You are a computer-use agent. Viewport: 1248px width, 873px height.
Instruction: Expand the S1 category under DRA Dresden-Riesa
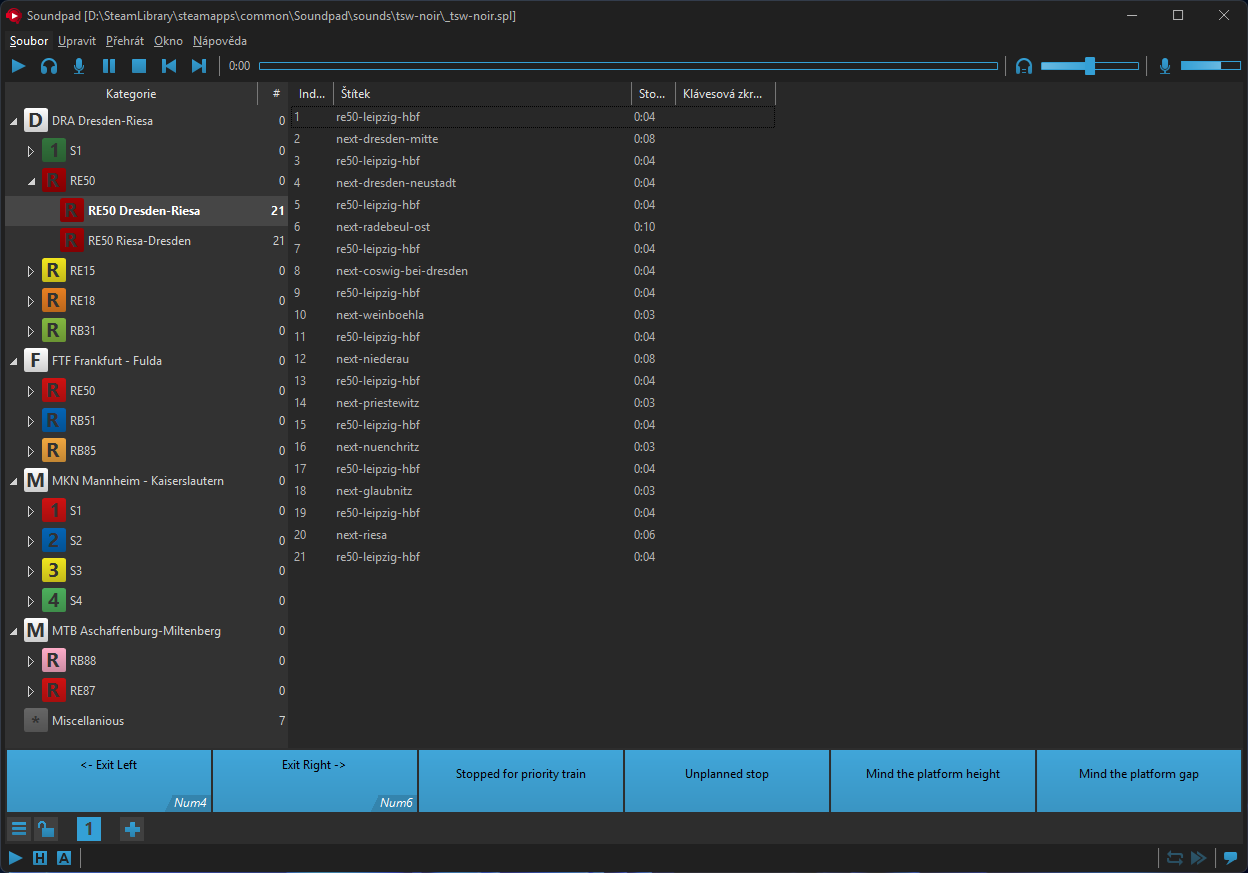click(31, 151)
